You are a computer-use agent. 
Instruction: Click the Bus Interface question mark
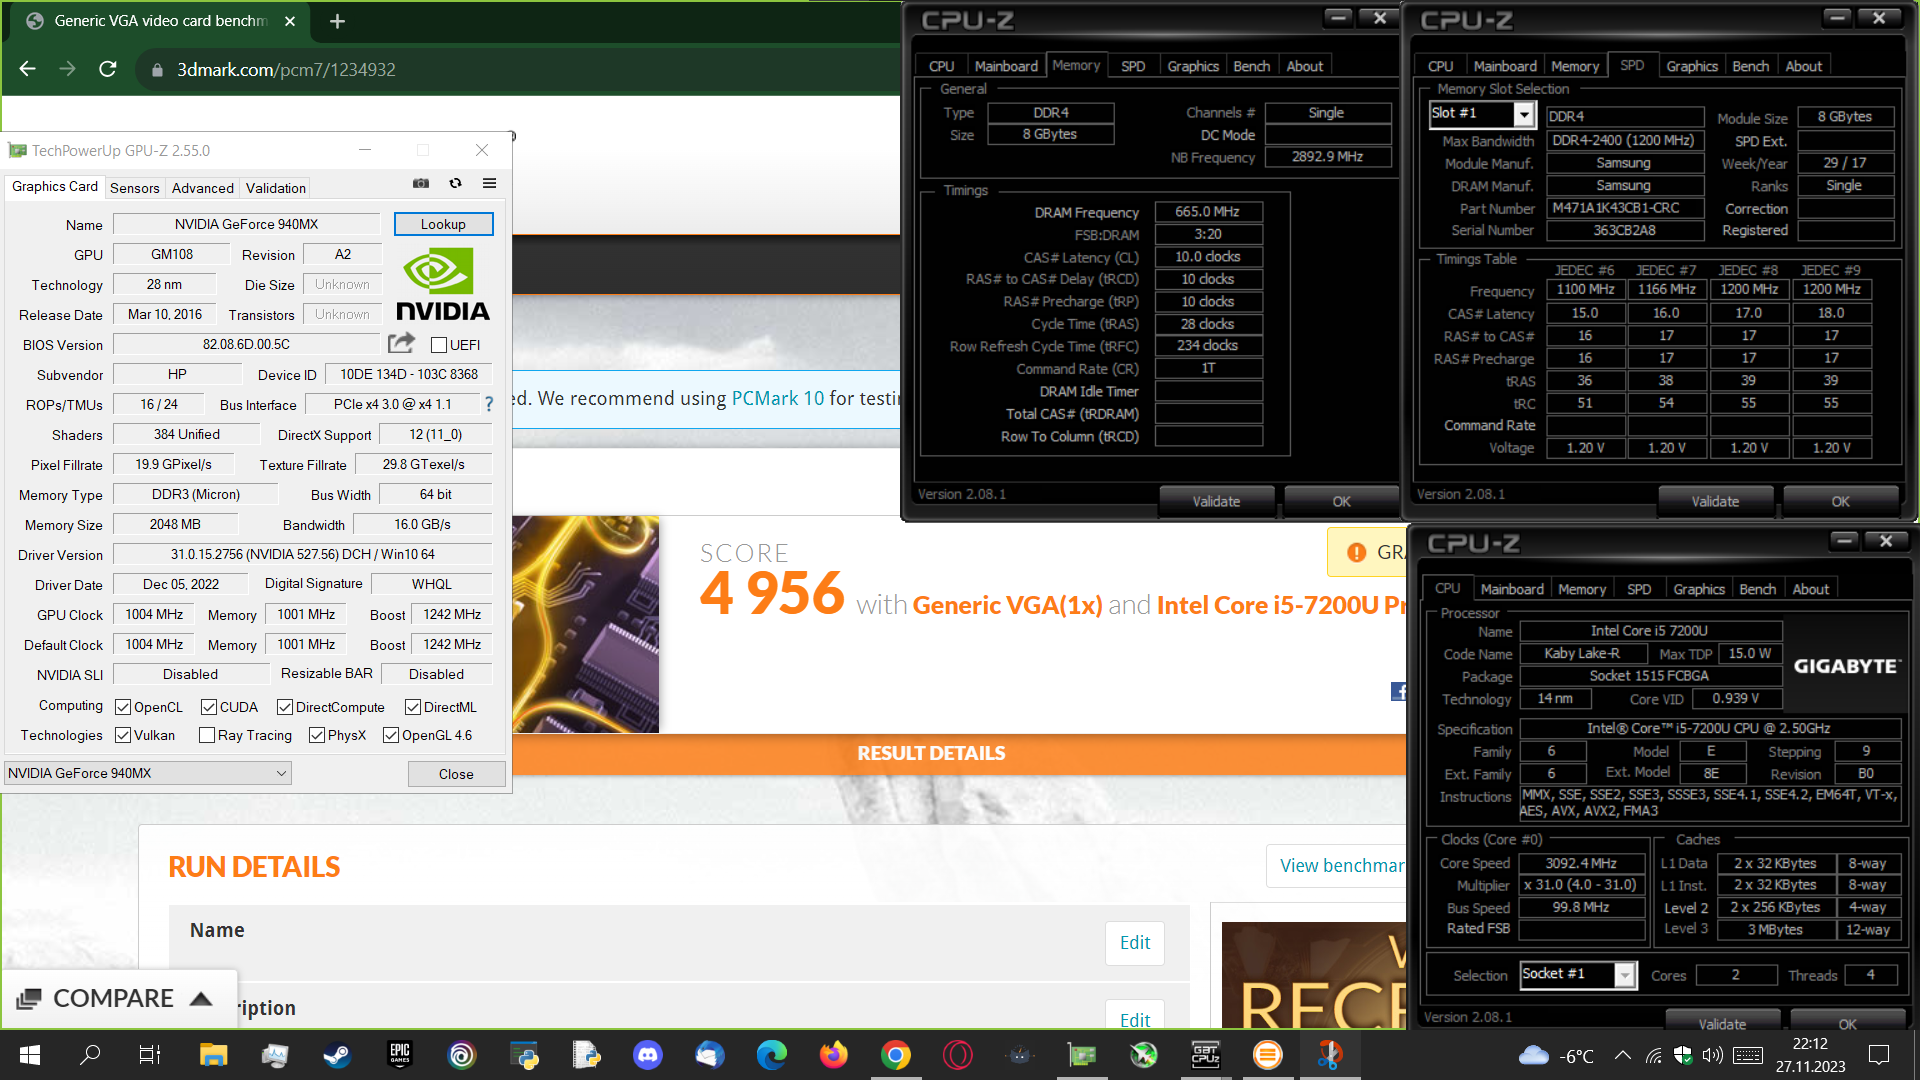point(489,404)
